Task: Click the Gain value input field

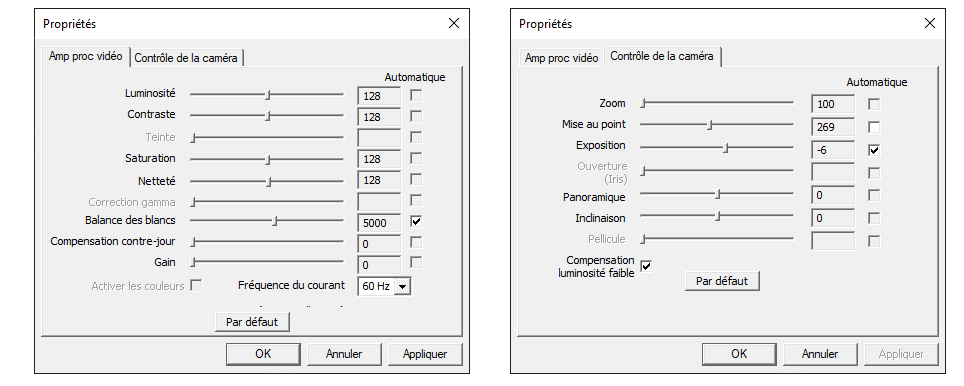Action: [379, 265]
